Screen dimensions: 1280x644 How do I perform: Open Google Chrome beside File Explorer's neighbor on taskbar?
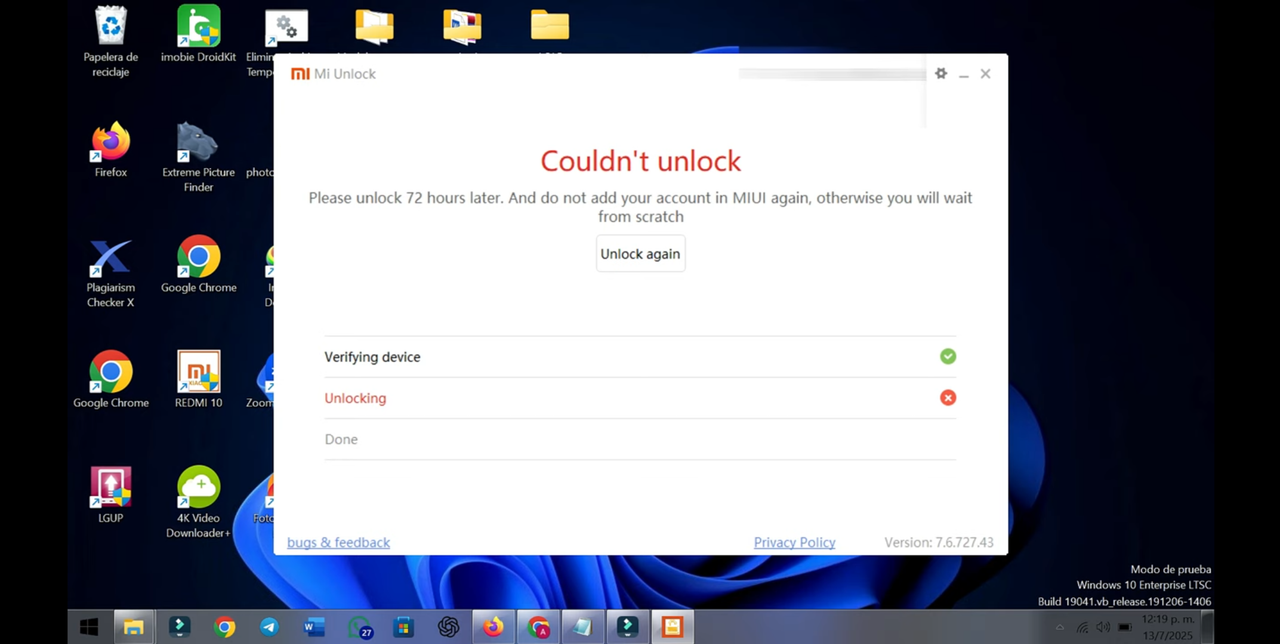tap(224, 627)
